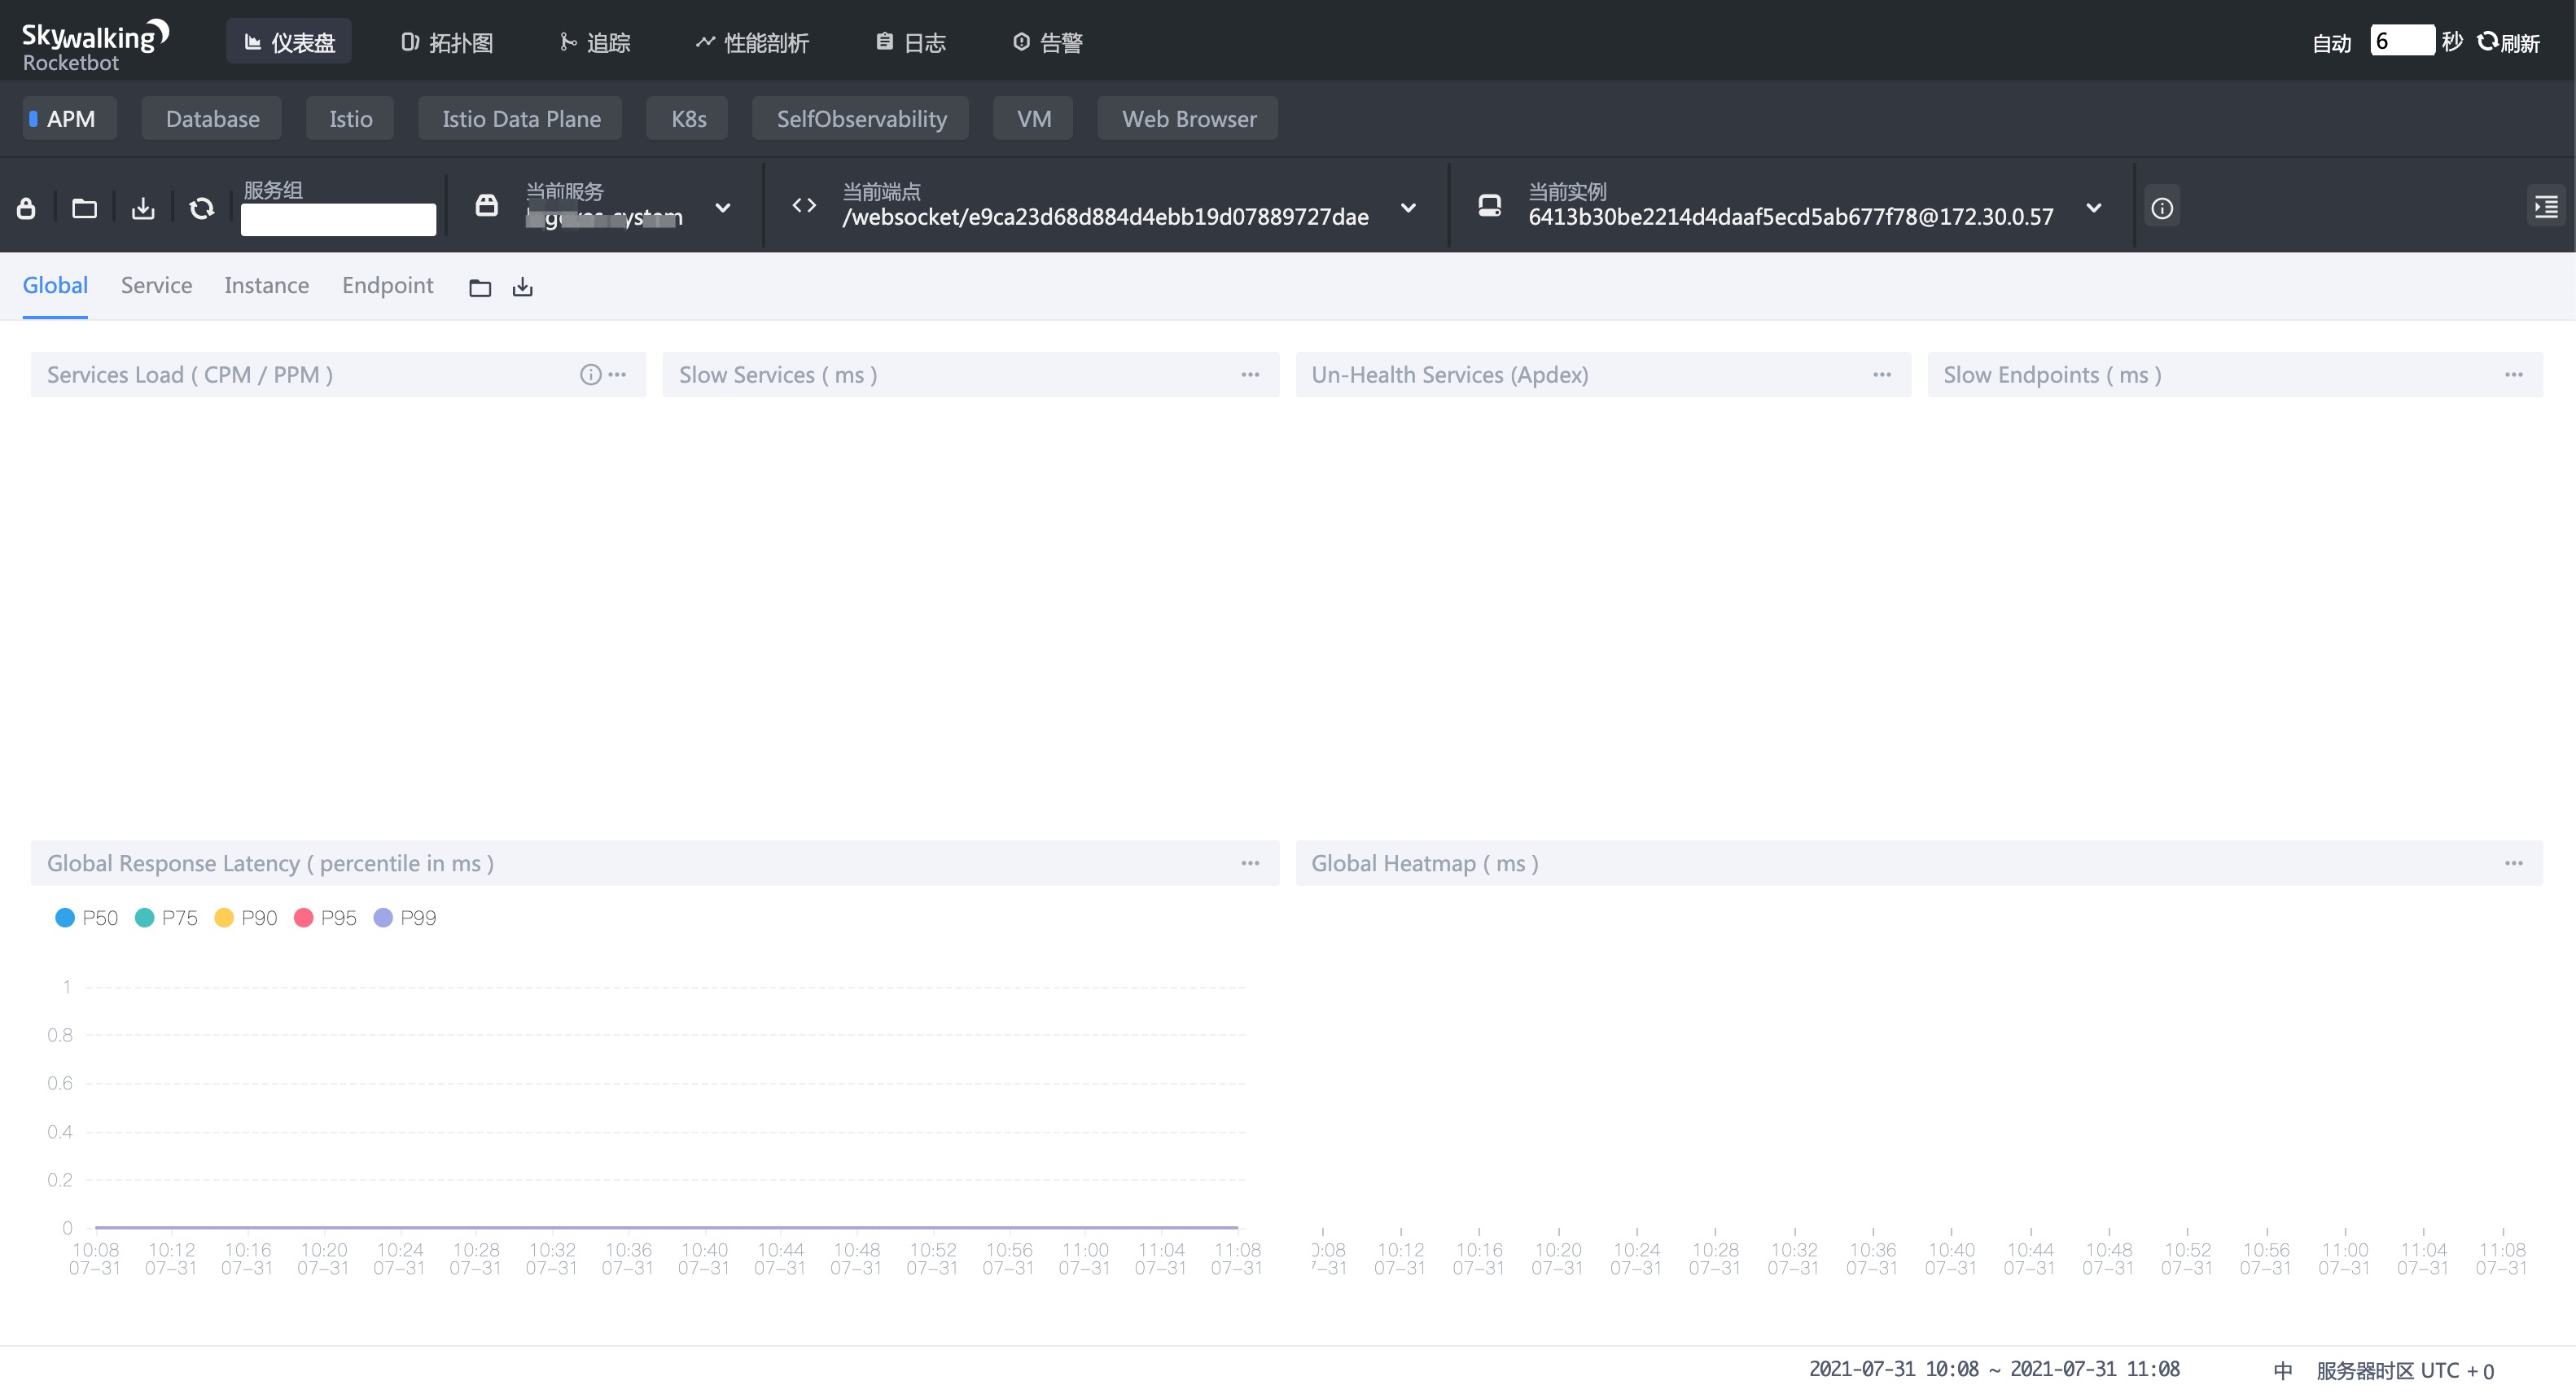The image size is (2576, 1394).
Task: Click the 刷新 refresh button
Action: [2509, 42]
